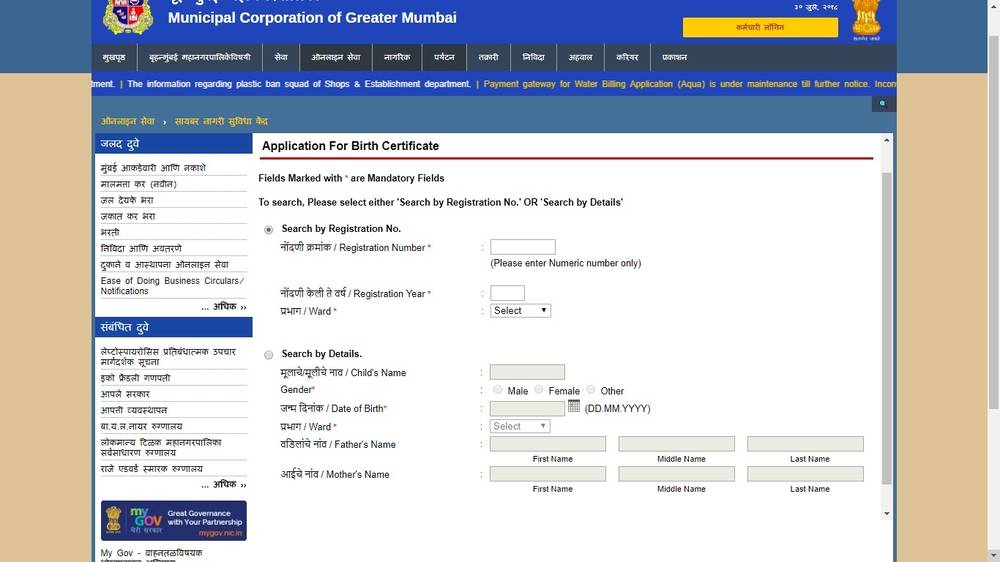
Task: Choose the Male gender option
Action: (x=497, y=389)
